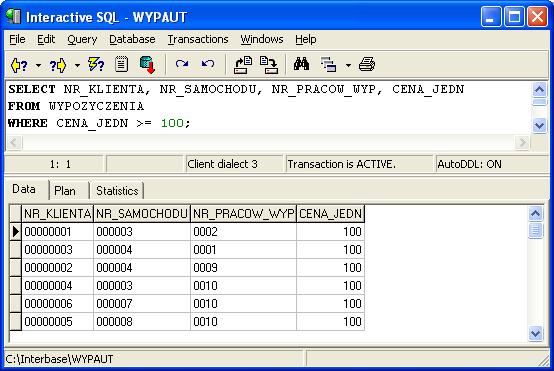Open the File menu
554x371 pixels.
coord(17,39)
